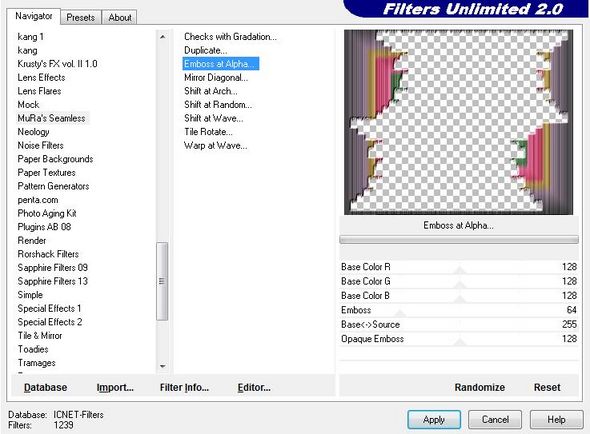Open the About tab
The width and height of the screenshot is (590, 434).
[x=120, y=18]
